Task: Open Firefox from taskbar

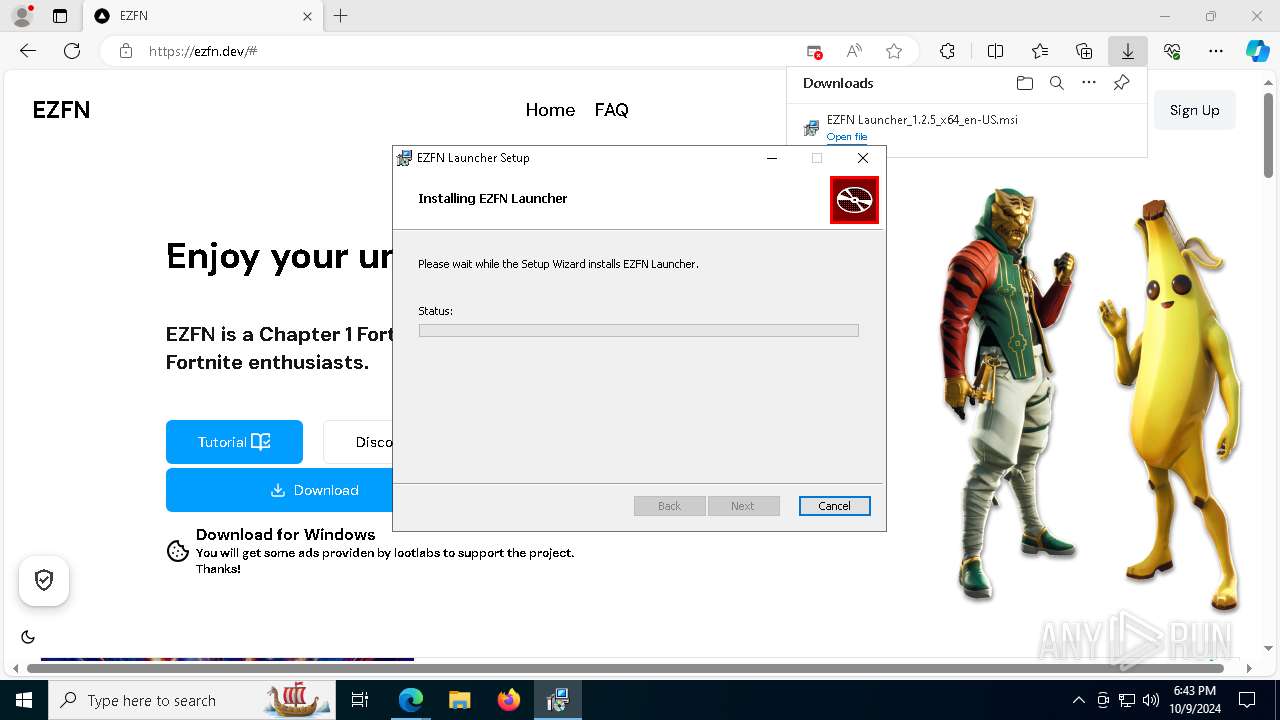Action: tap(508, 700)
